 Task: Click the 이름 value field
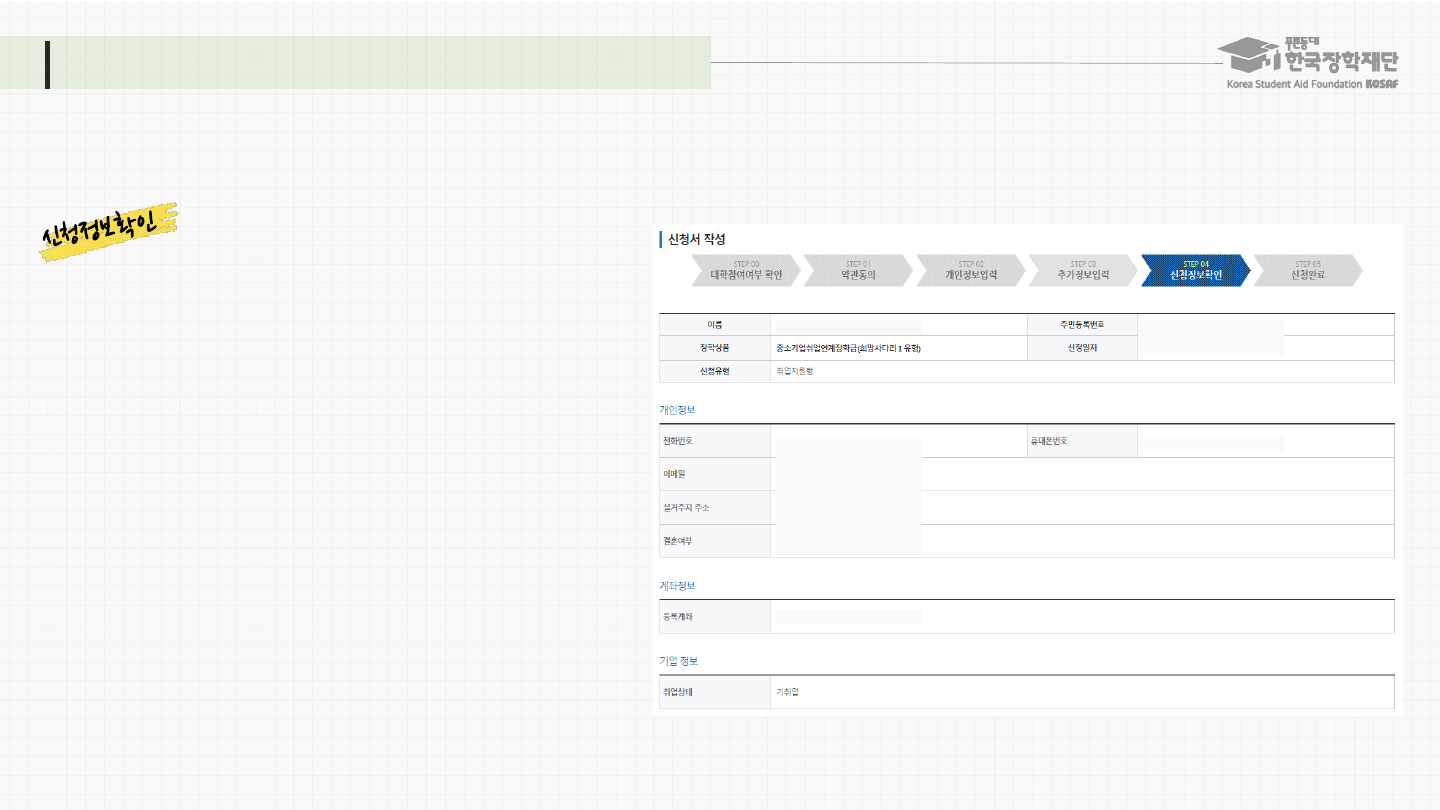tap(848, 326)
